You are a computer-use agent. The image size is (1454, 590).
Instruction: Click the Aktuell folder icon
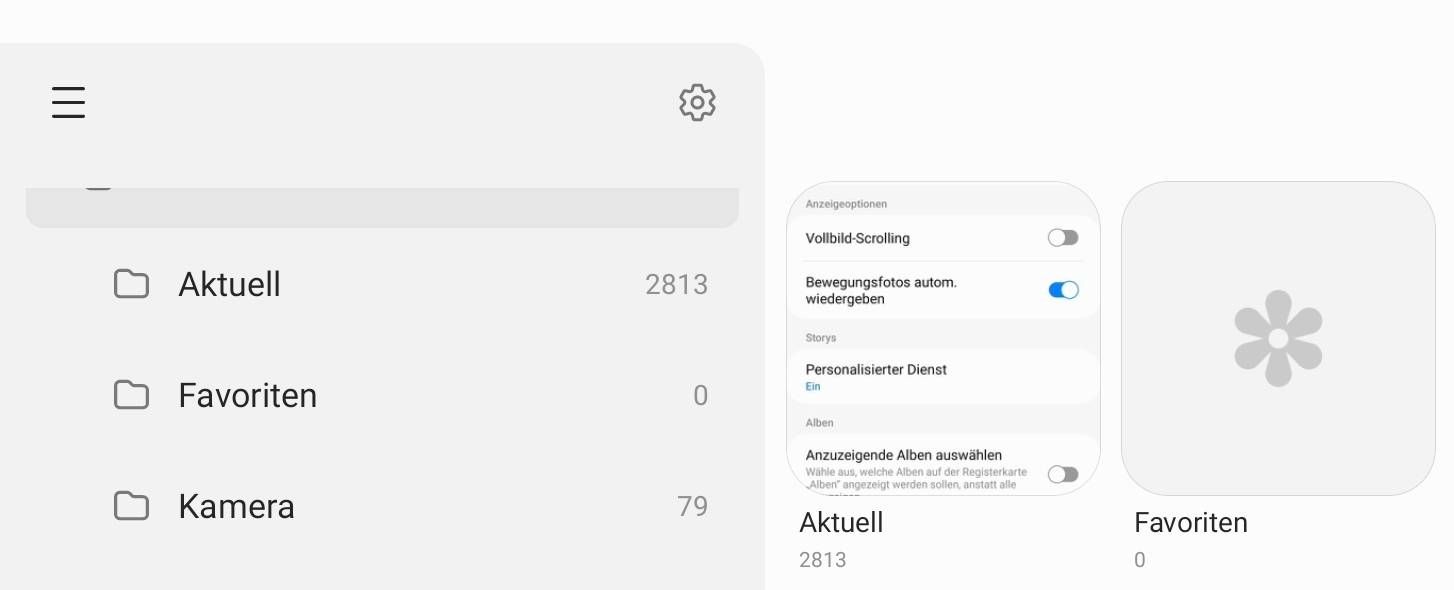click(x=131, y=285)
